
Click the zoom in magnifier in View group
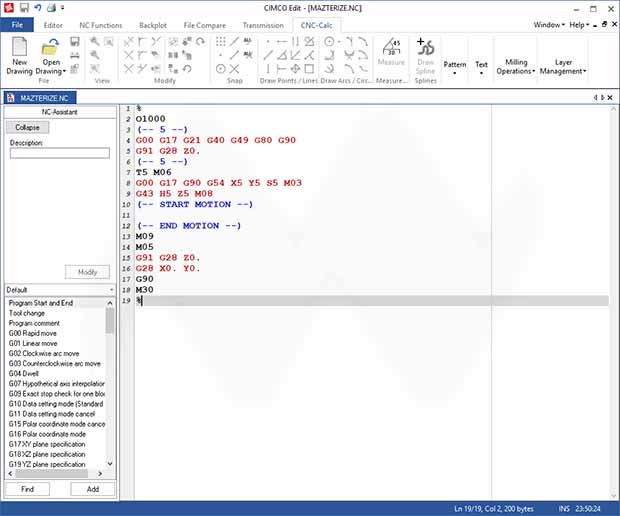[95, 42]
